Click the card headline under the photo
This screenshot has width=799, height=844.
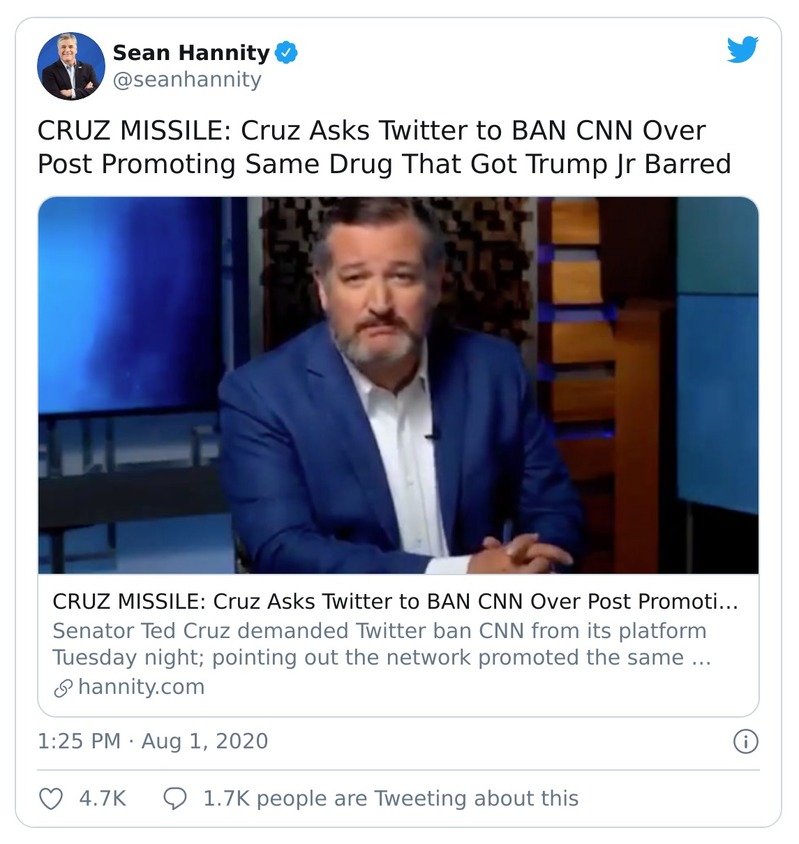[395, 603]
